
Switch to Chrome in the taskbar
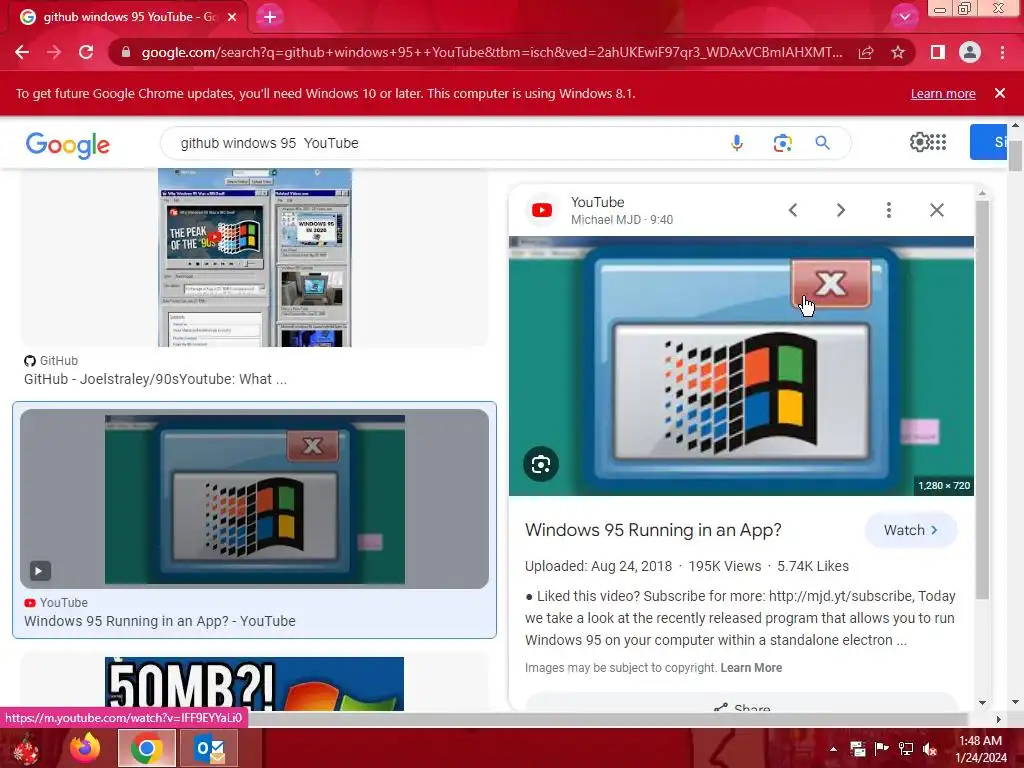click(146, 749)
